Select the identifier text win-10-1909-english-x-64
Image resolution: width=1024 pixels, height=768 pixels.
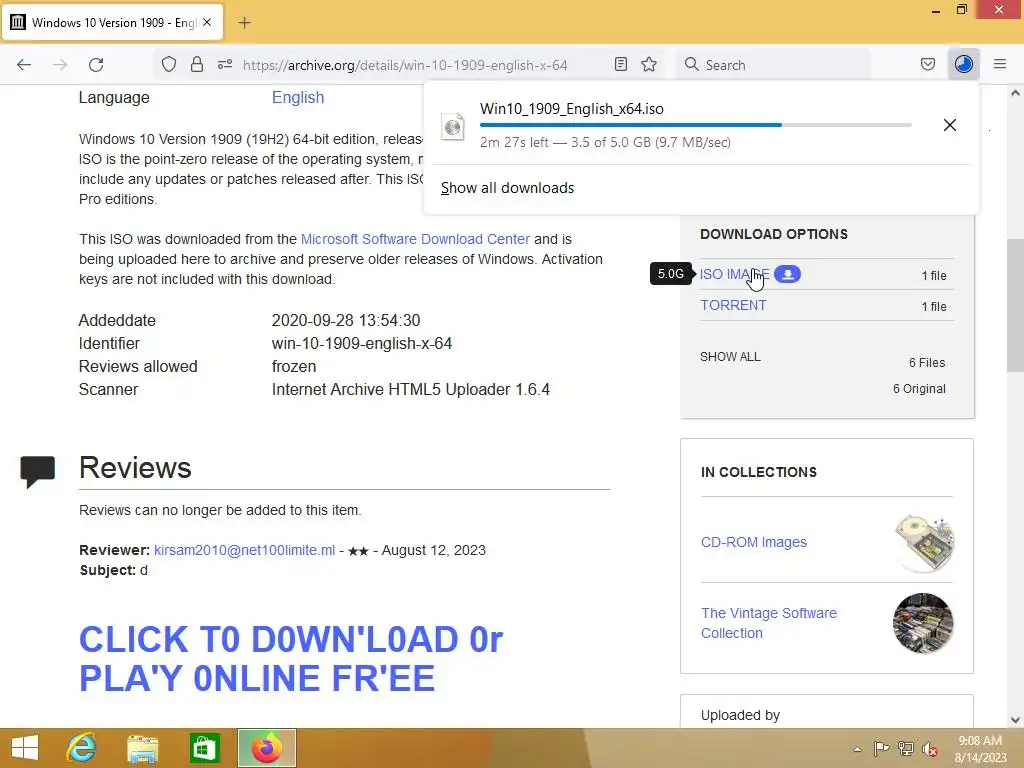point(362,344)
